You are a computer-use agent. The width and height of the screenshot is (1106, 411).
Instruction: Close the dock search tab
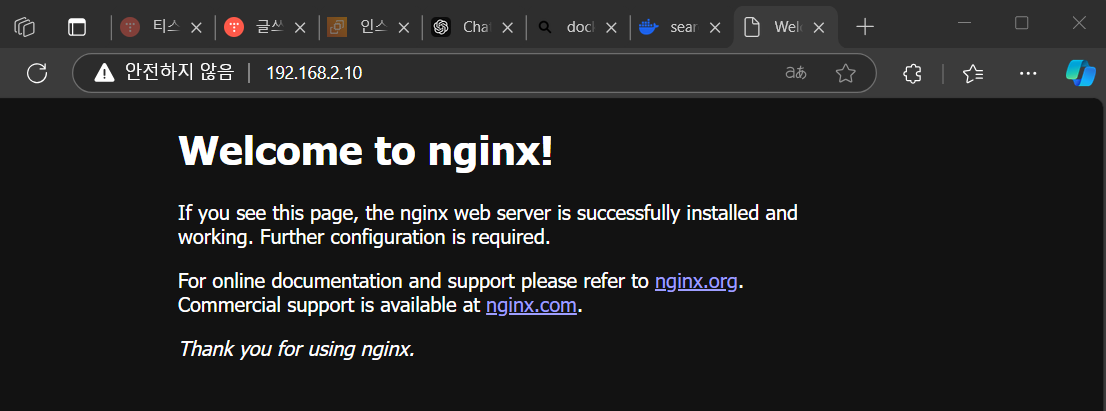612,27
